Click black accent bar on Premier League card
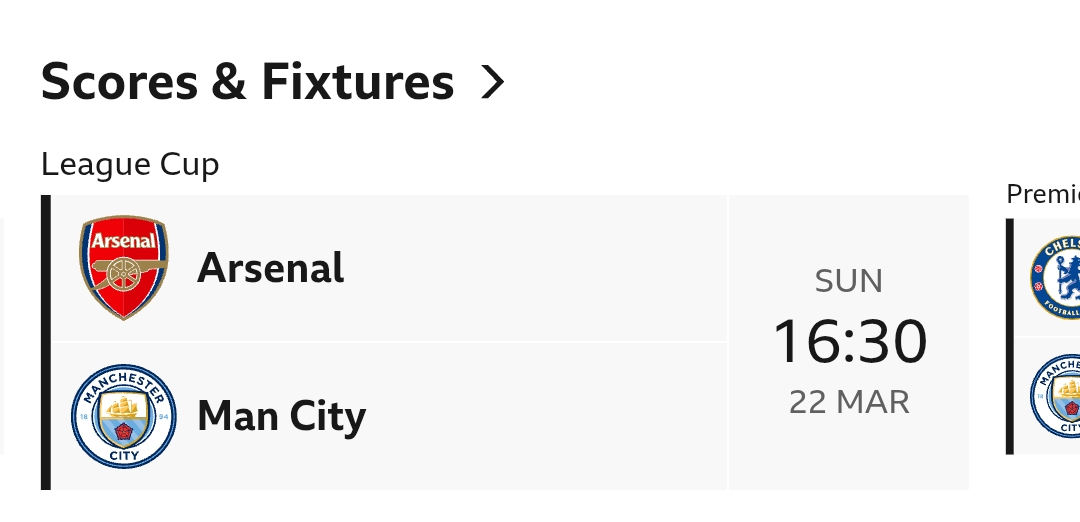The image size is (1080, 522). (x=1010, y=336)
